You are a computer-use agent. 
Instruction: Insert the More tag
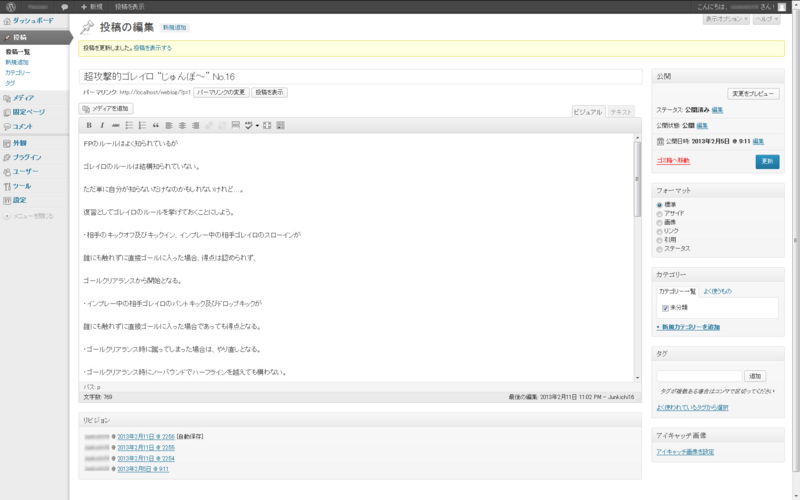point(235,126)
